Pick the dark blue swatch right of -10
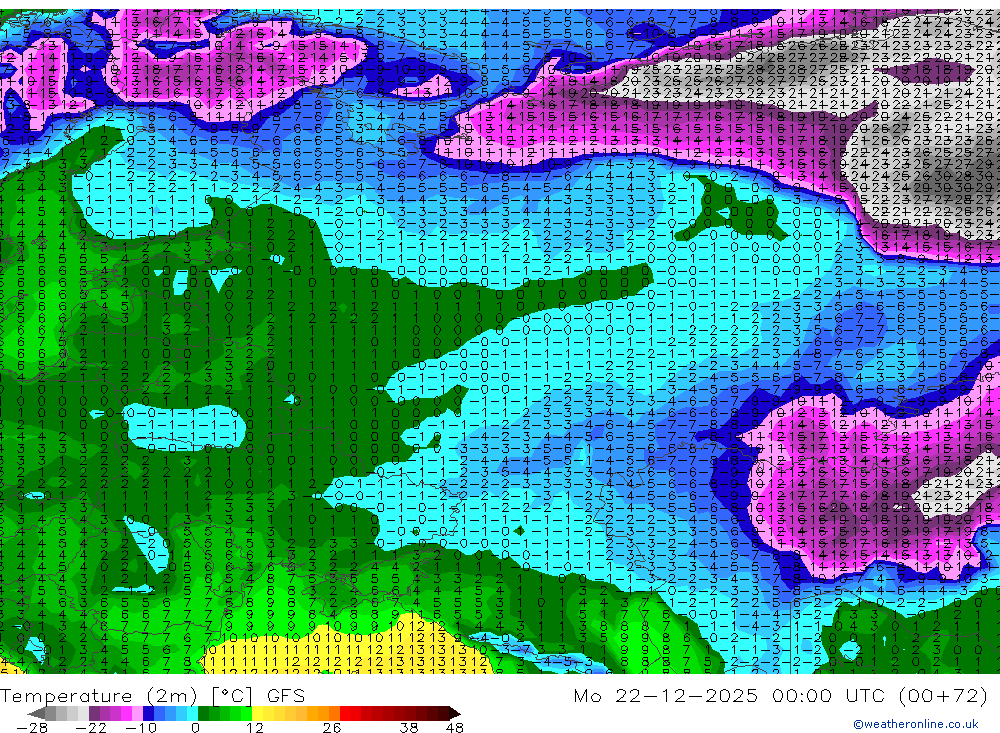The height and width of the screenshot is (733, 1000). 149,713
